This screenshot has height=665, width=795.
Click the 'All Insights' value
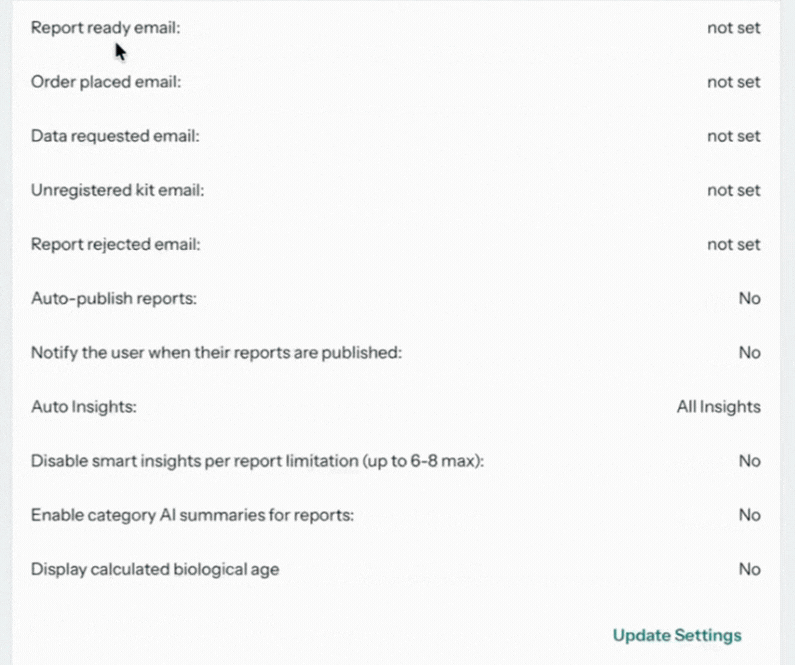pos(718,407)
